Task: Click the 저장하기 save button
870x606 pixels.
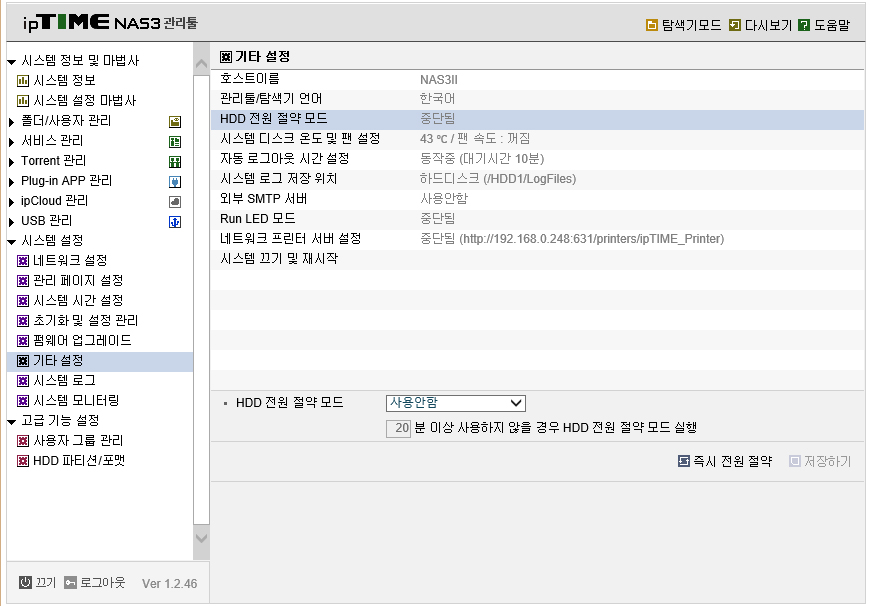Action: 820,461
